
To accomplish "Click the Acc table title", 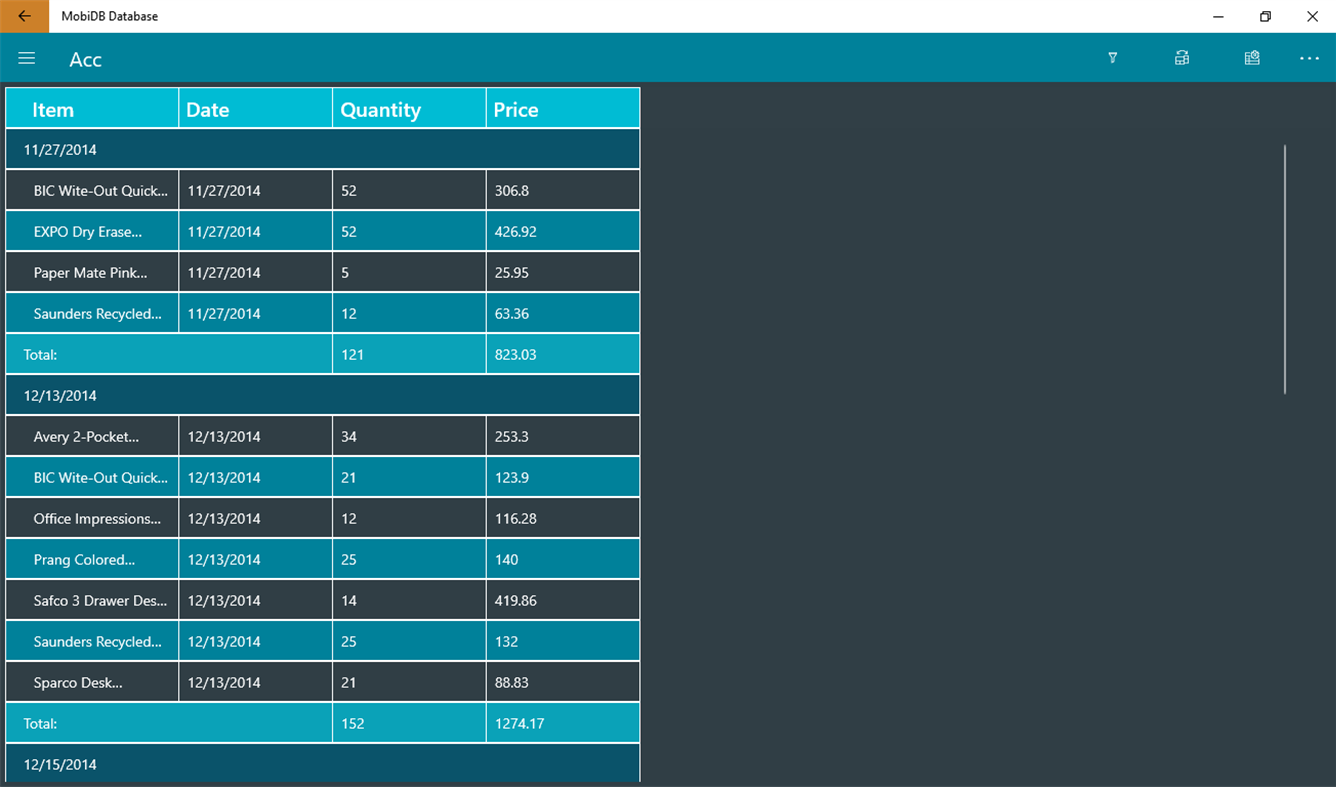I will pyautogui.click(x=86, y=60).
